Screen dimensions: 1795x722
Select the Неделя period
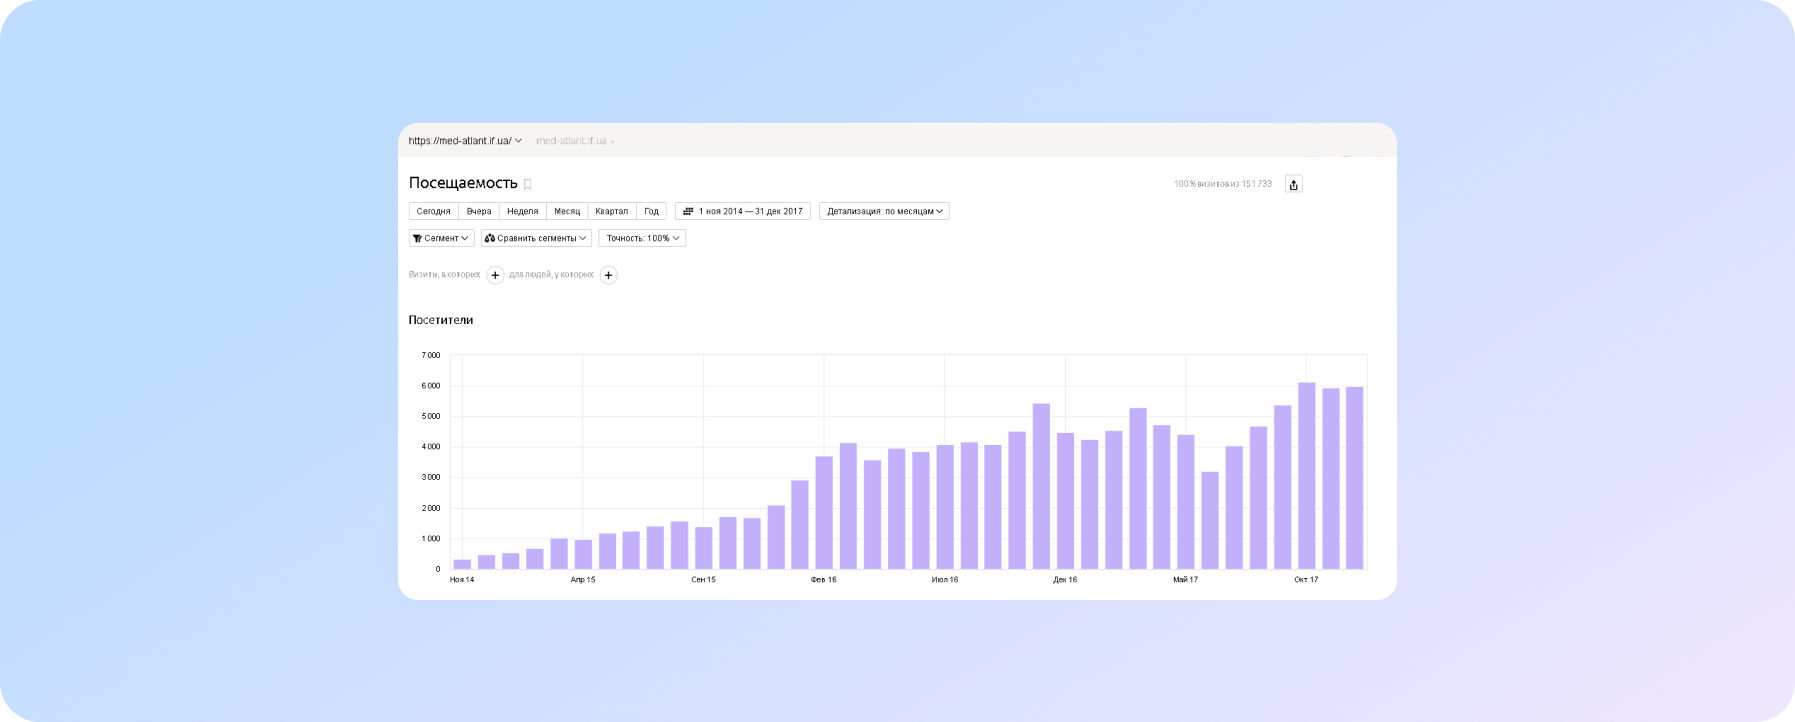522,211
